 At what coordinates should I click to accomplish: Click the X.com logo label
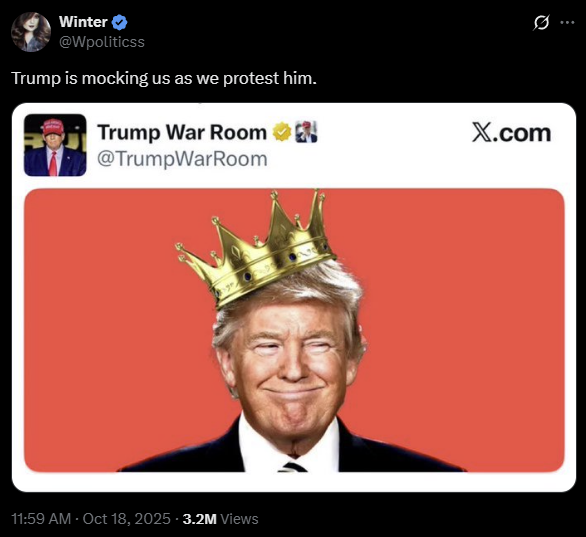pos(511,133)
